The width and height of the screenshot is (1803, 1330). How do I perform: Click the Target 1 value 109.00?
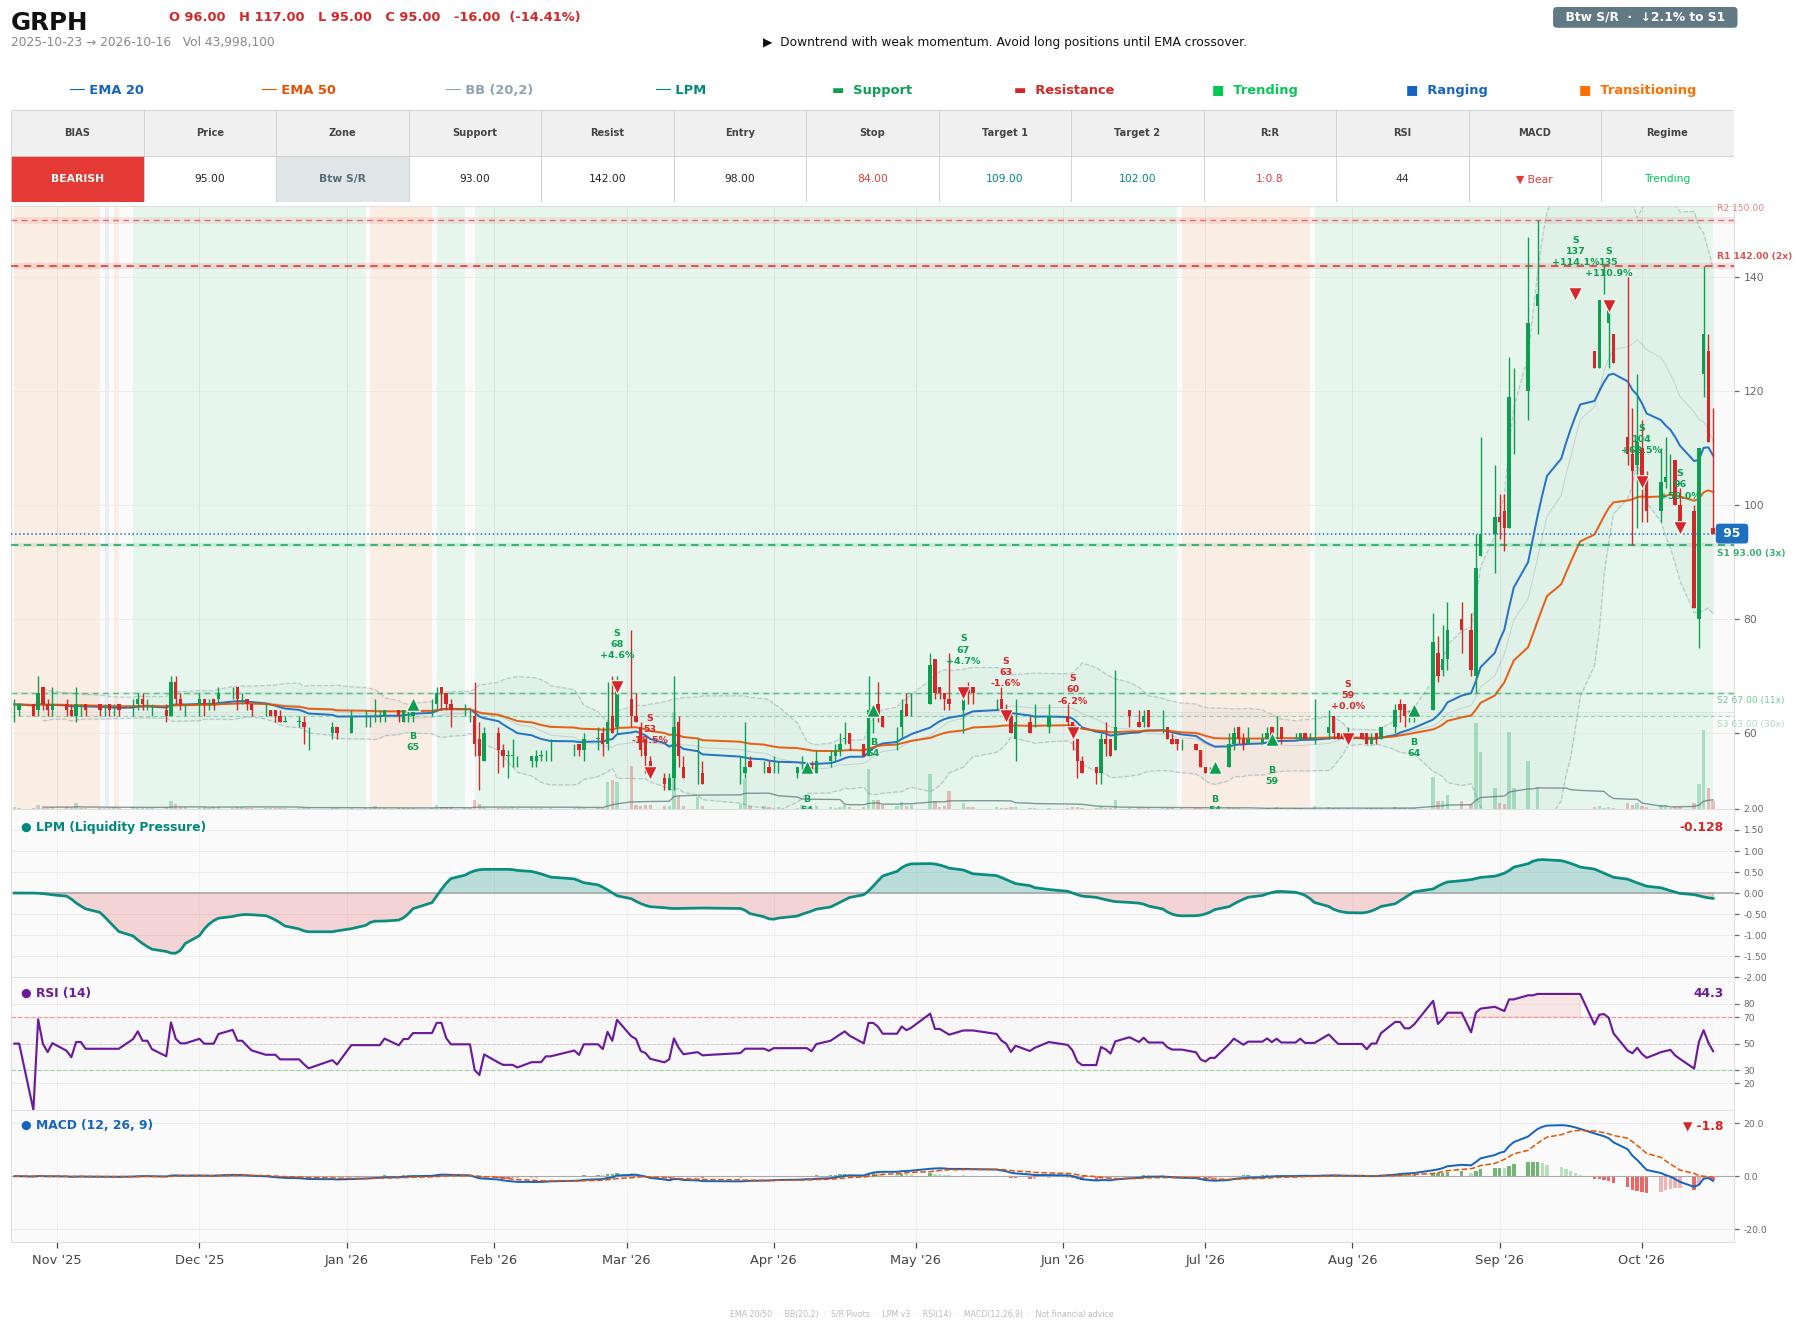(x=1004, y=179)
